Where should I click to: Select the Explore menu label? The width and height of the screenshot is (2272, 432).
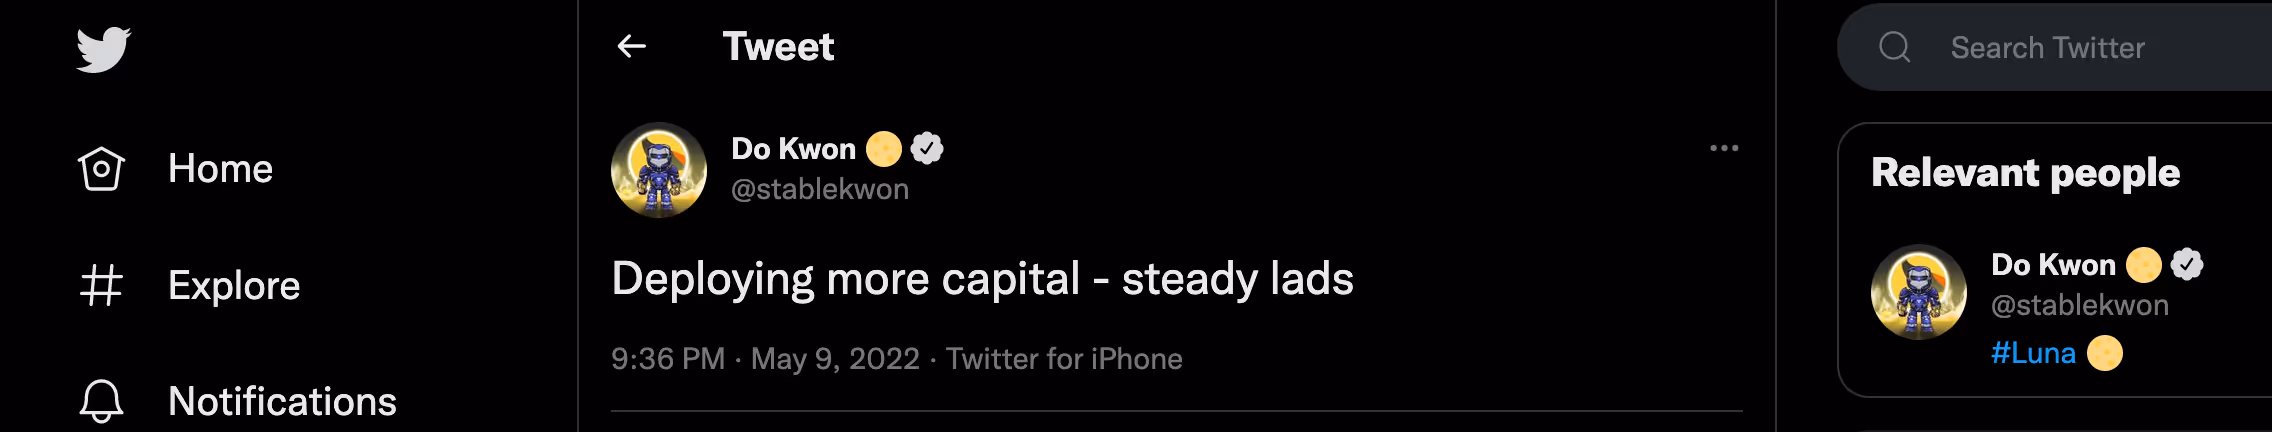pos(234,286)
